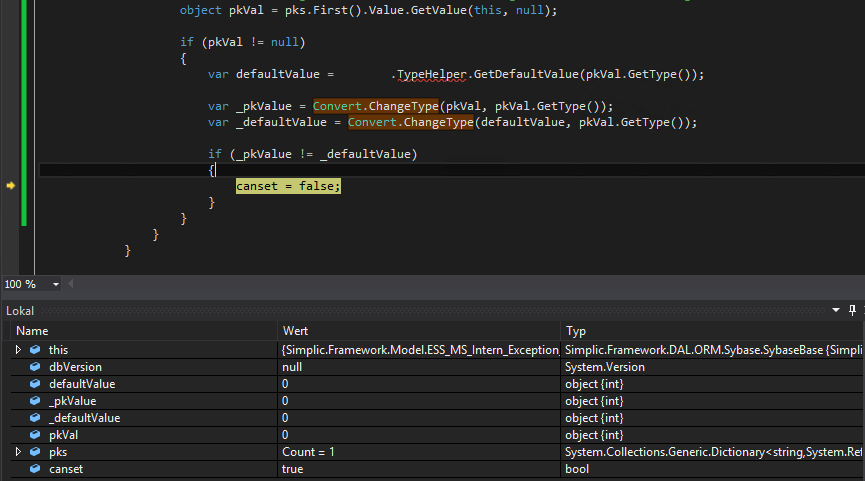Click the 'Count = 1' value of pks

click(308, 452)
